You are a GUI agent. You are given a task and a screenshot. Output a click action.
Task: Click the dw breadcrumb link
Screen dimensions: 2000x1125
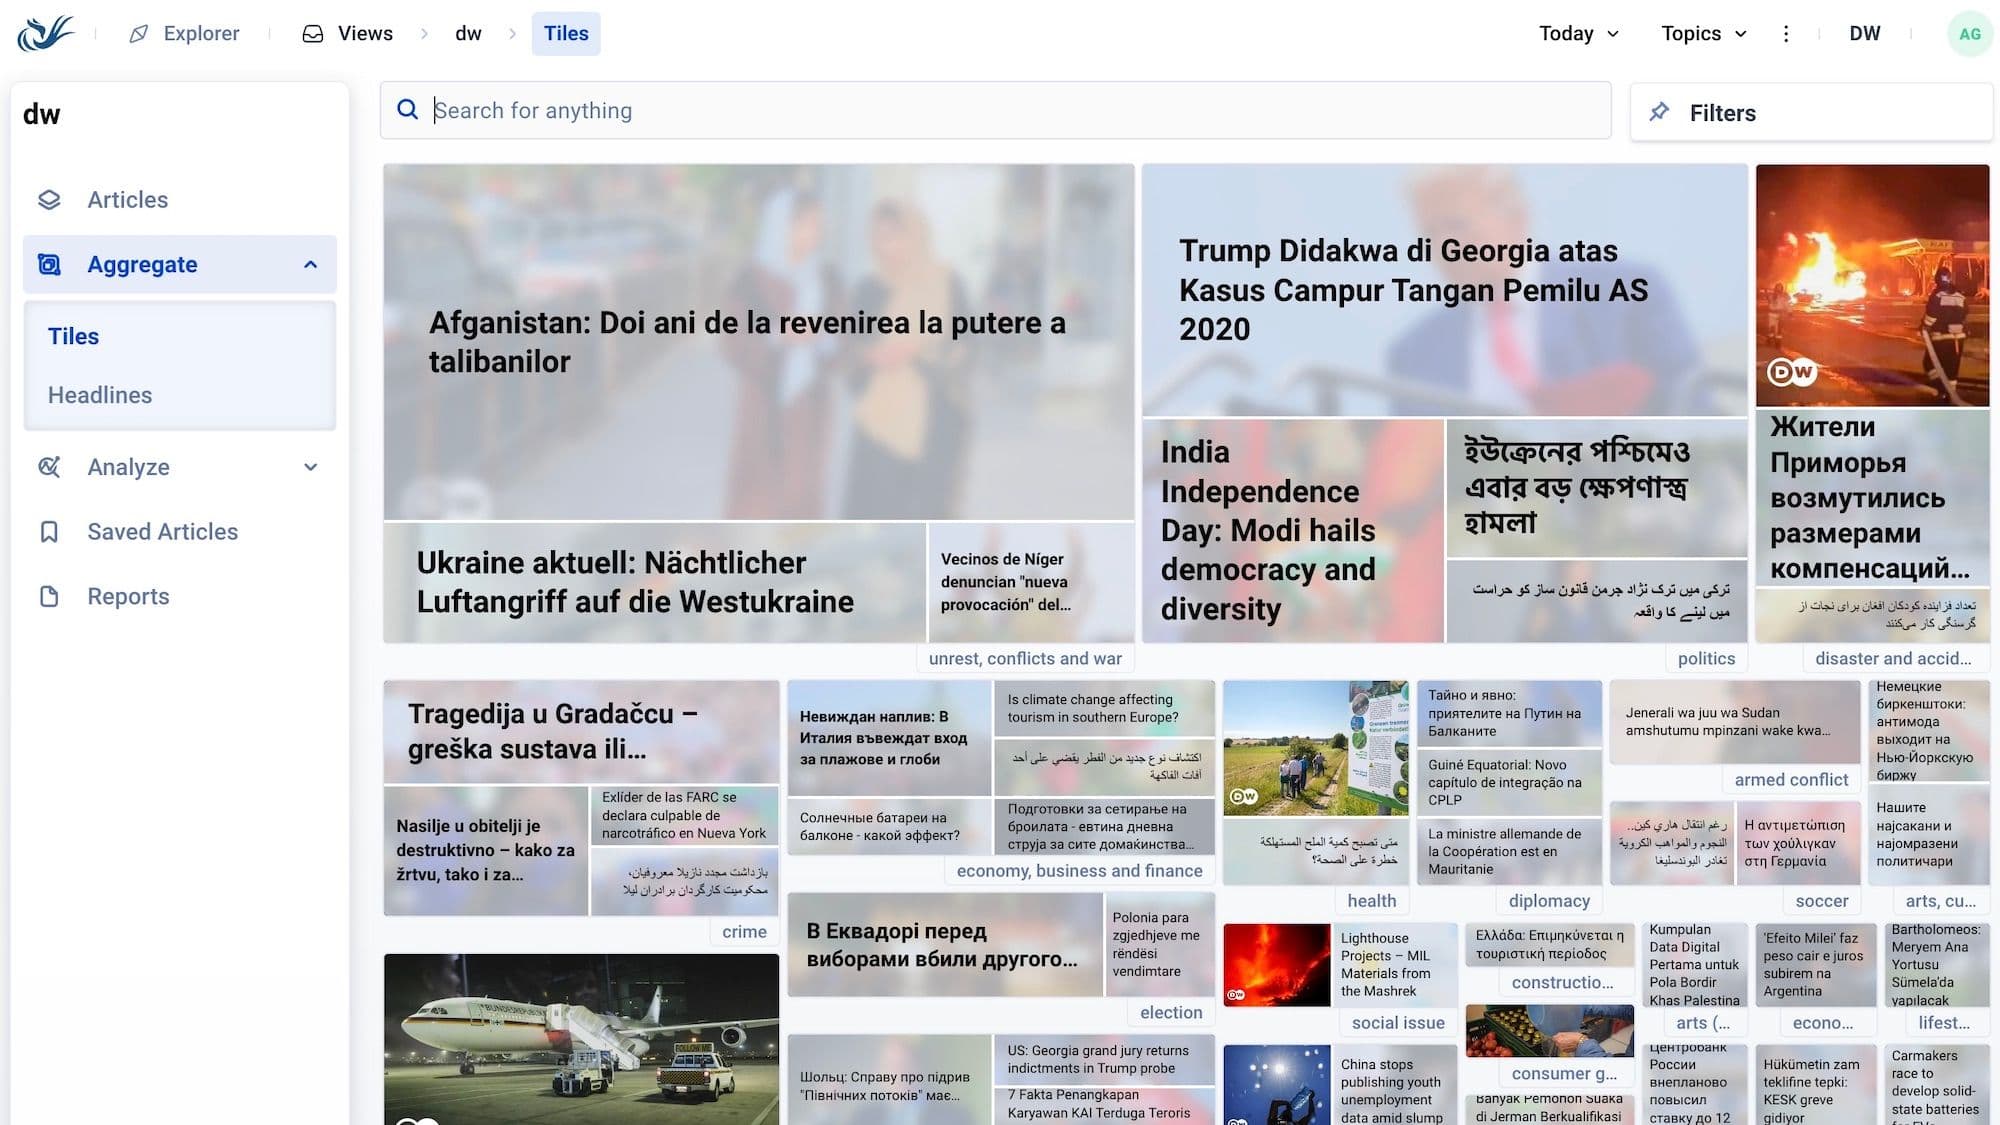468,34
